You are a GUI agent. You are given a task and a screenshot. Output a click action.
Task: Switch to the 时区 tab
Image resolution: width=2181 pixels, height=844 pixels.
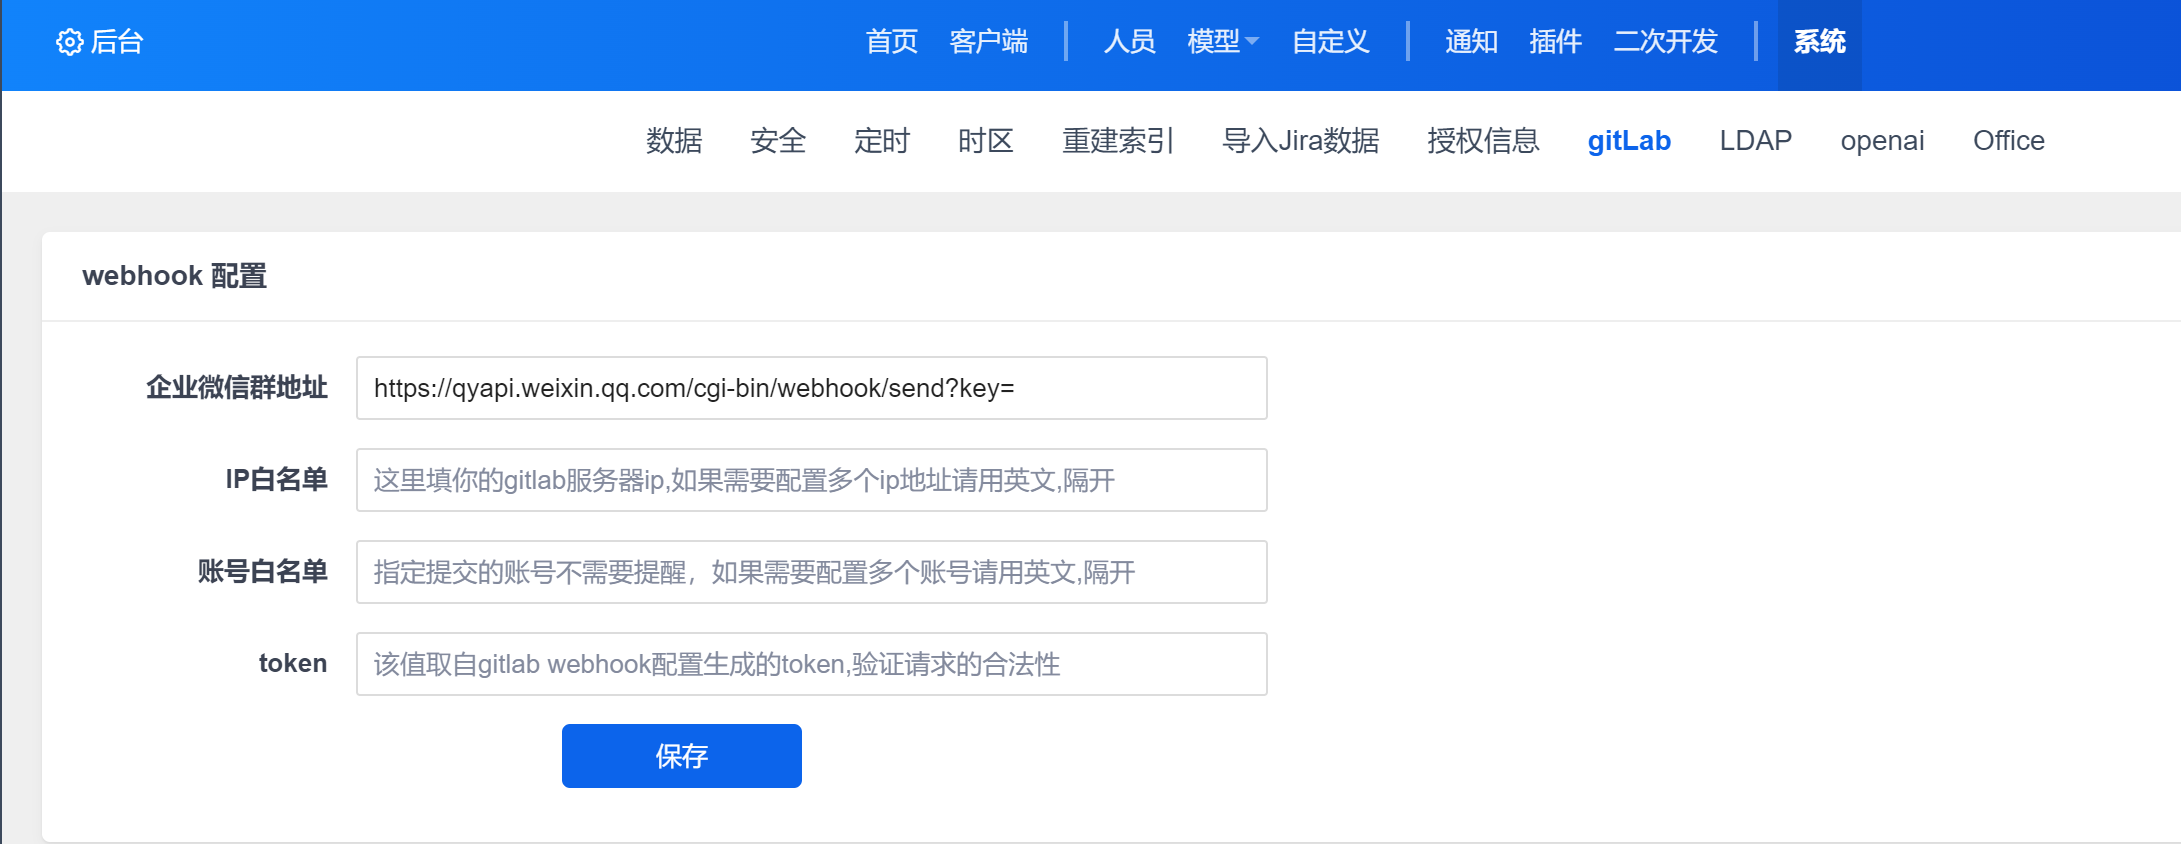point(986,141)
